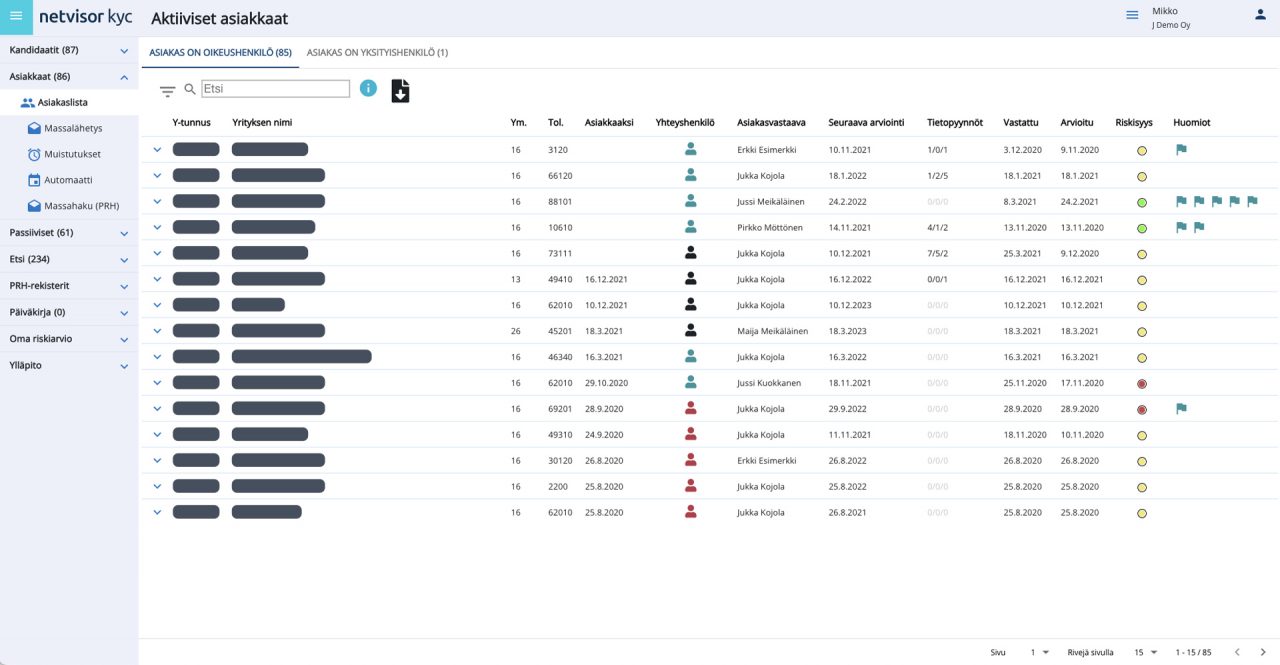Download the customer list file

(400, 91)
